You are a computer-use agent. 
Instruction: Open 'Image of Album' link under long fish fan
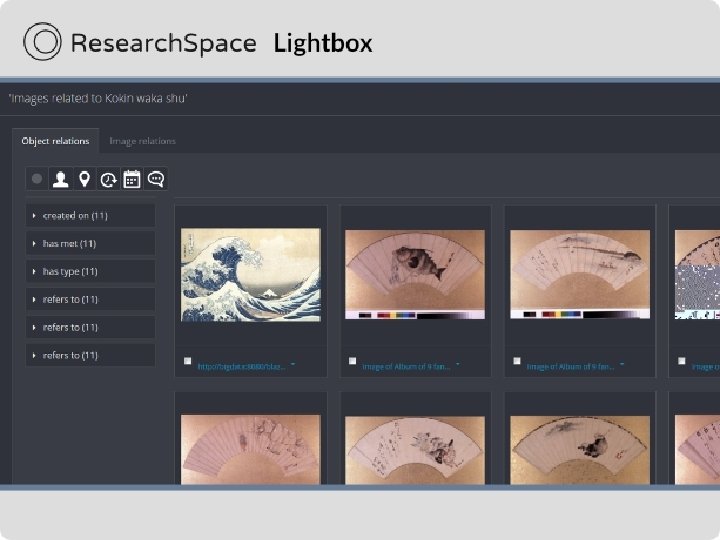[570, 366]
